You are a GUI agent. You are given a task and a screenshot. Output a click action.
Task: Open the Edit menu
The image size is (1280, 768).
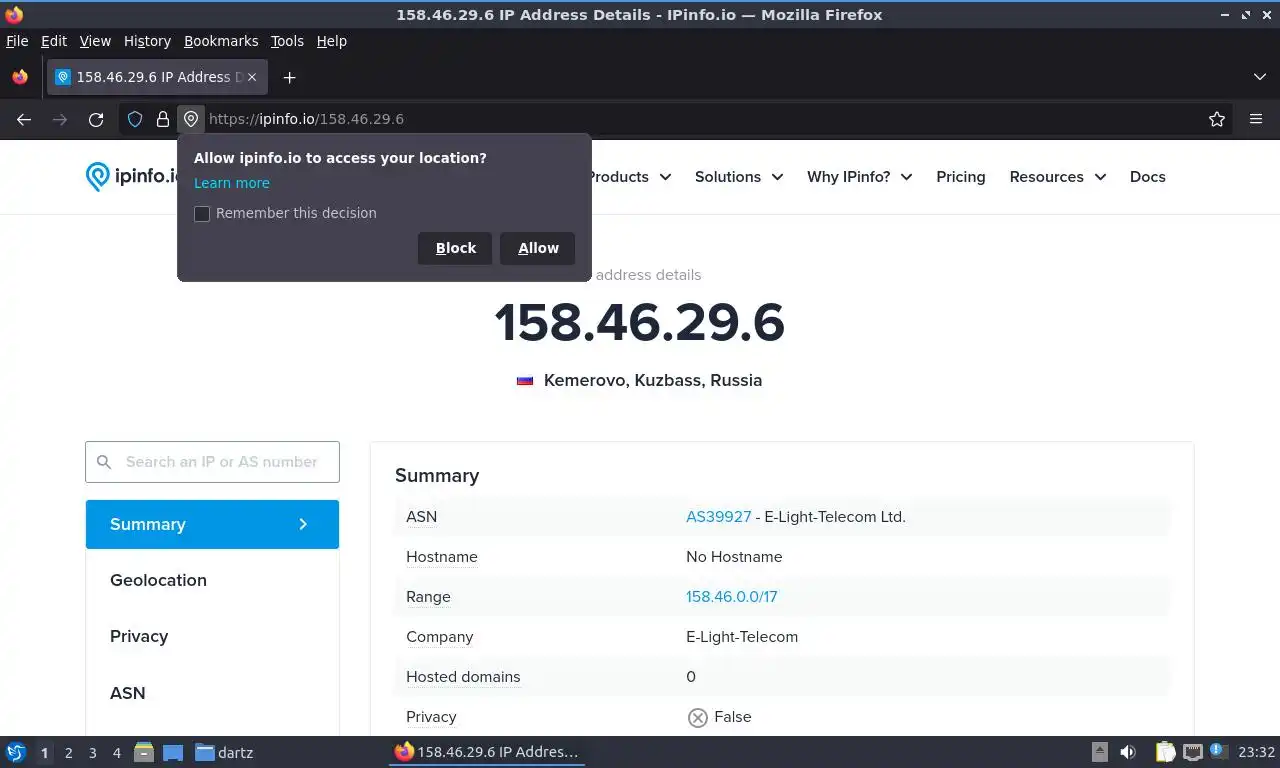pyautogui.click(x=54, y=41)
